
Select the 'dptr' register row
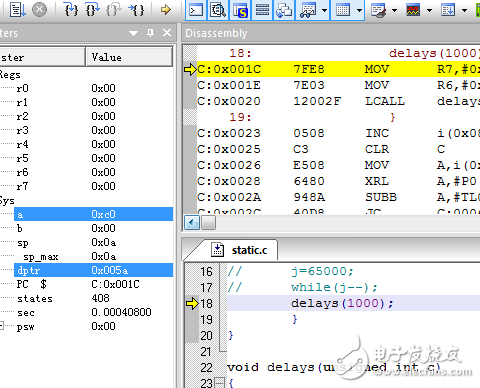click(x=93, y=270)
